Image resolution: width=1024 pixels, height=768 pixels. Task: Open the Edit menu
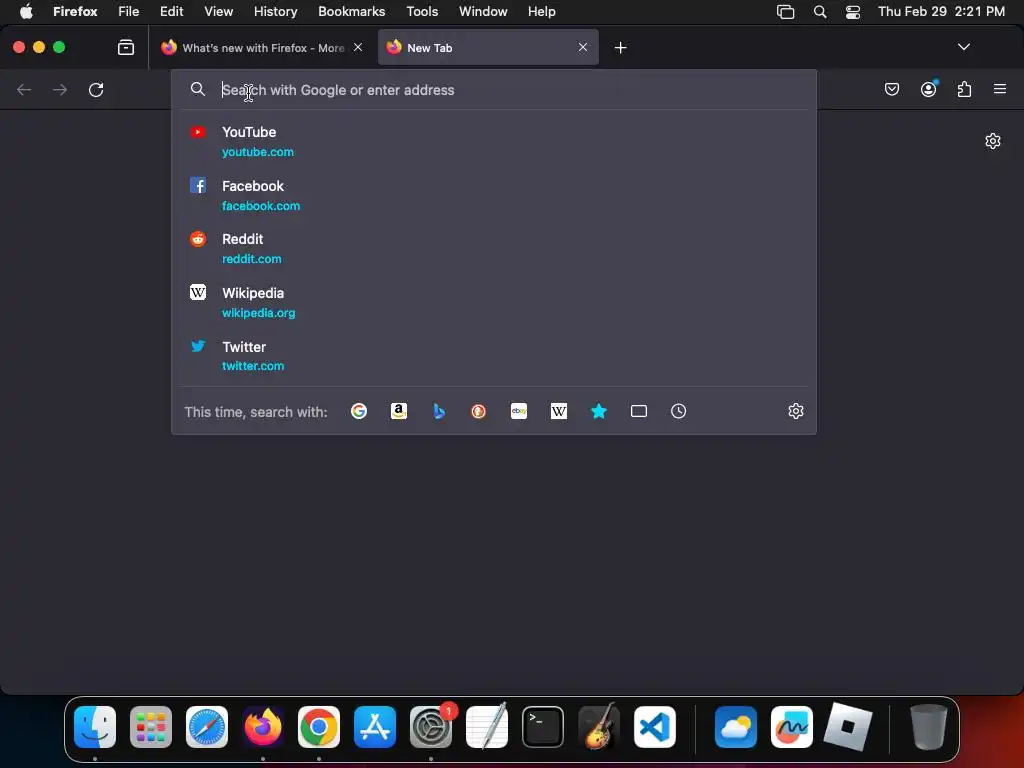172,11
